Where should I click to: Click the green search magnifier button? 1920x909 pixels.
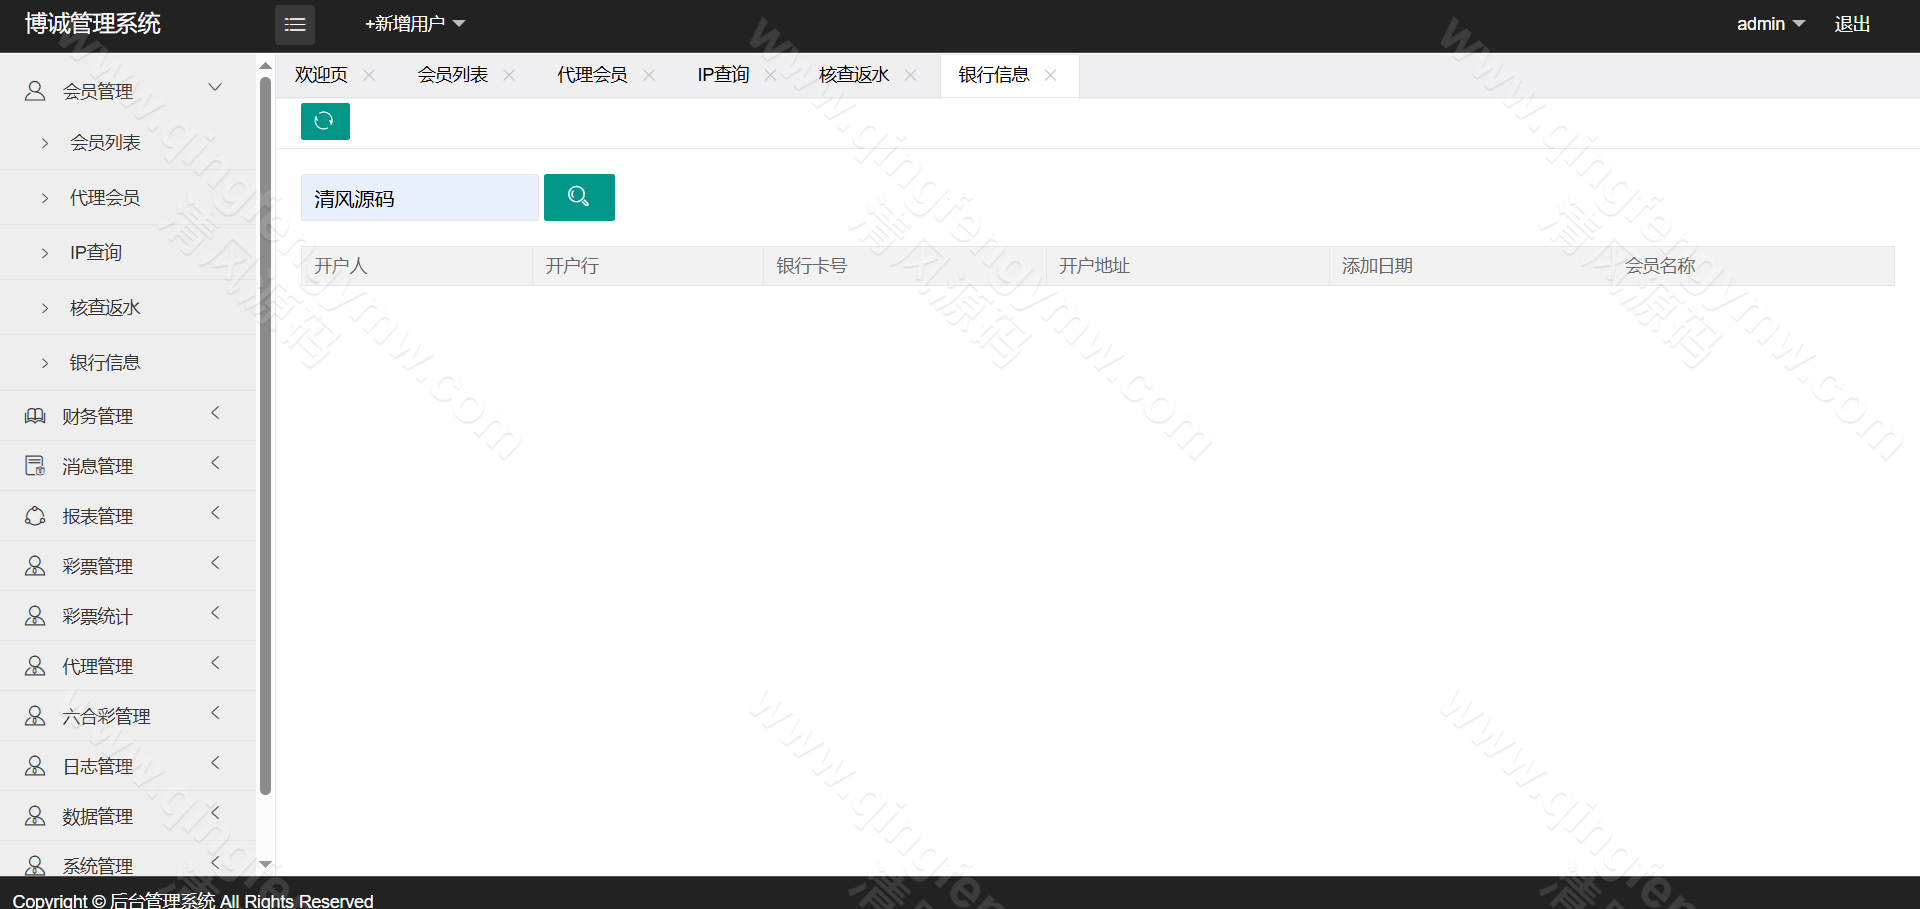pos(579,197)
